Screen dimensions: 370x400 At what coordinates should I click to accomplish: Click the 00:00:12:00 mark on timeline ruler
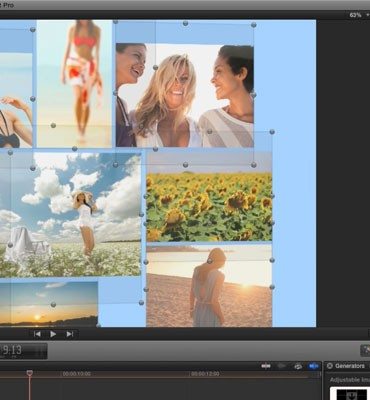pos(205,374)
